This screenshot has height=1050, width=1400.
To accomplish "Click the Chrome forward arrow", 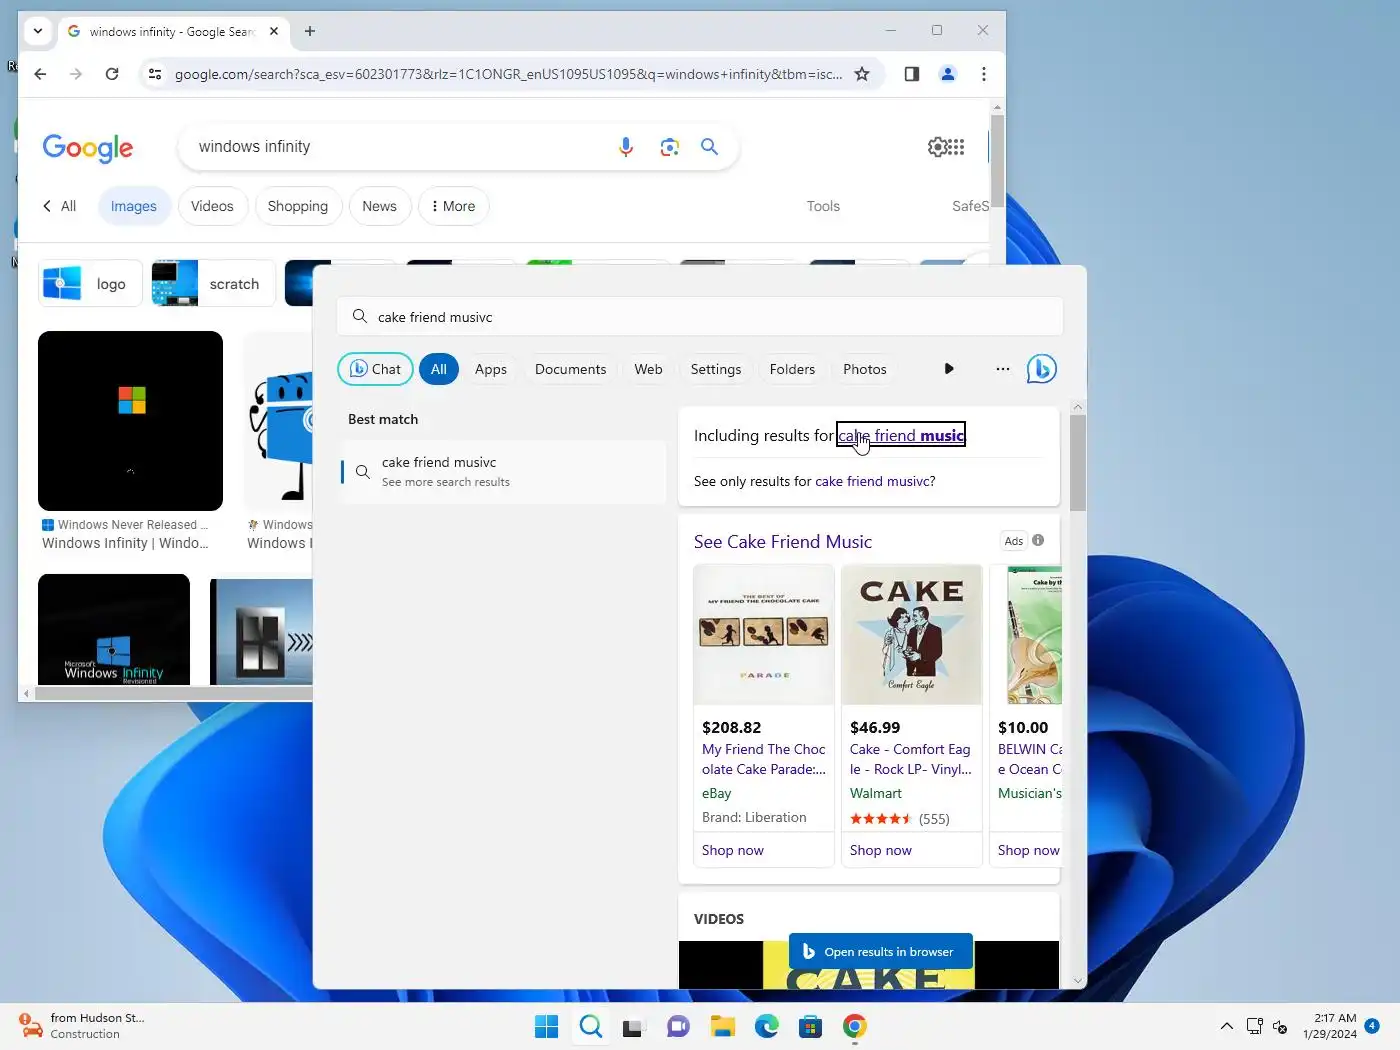I will coord(76,74).
